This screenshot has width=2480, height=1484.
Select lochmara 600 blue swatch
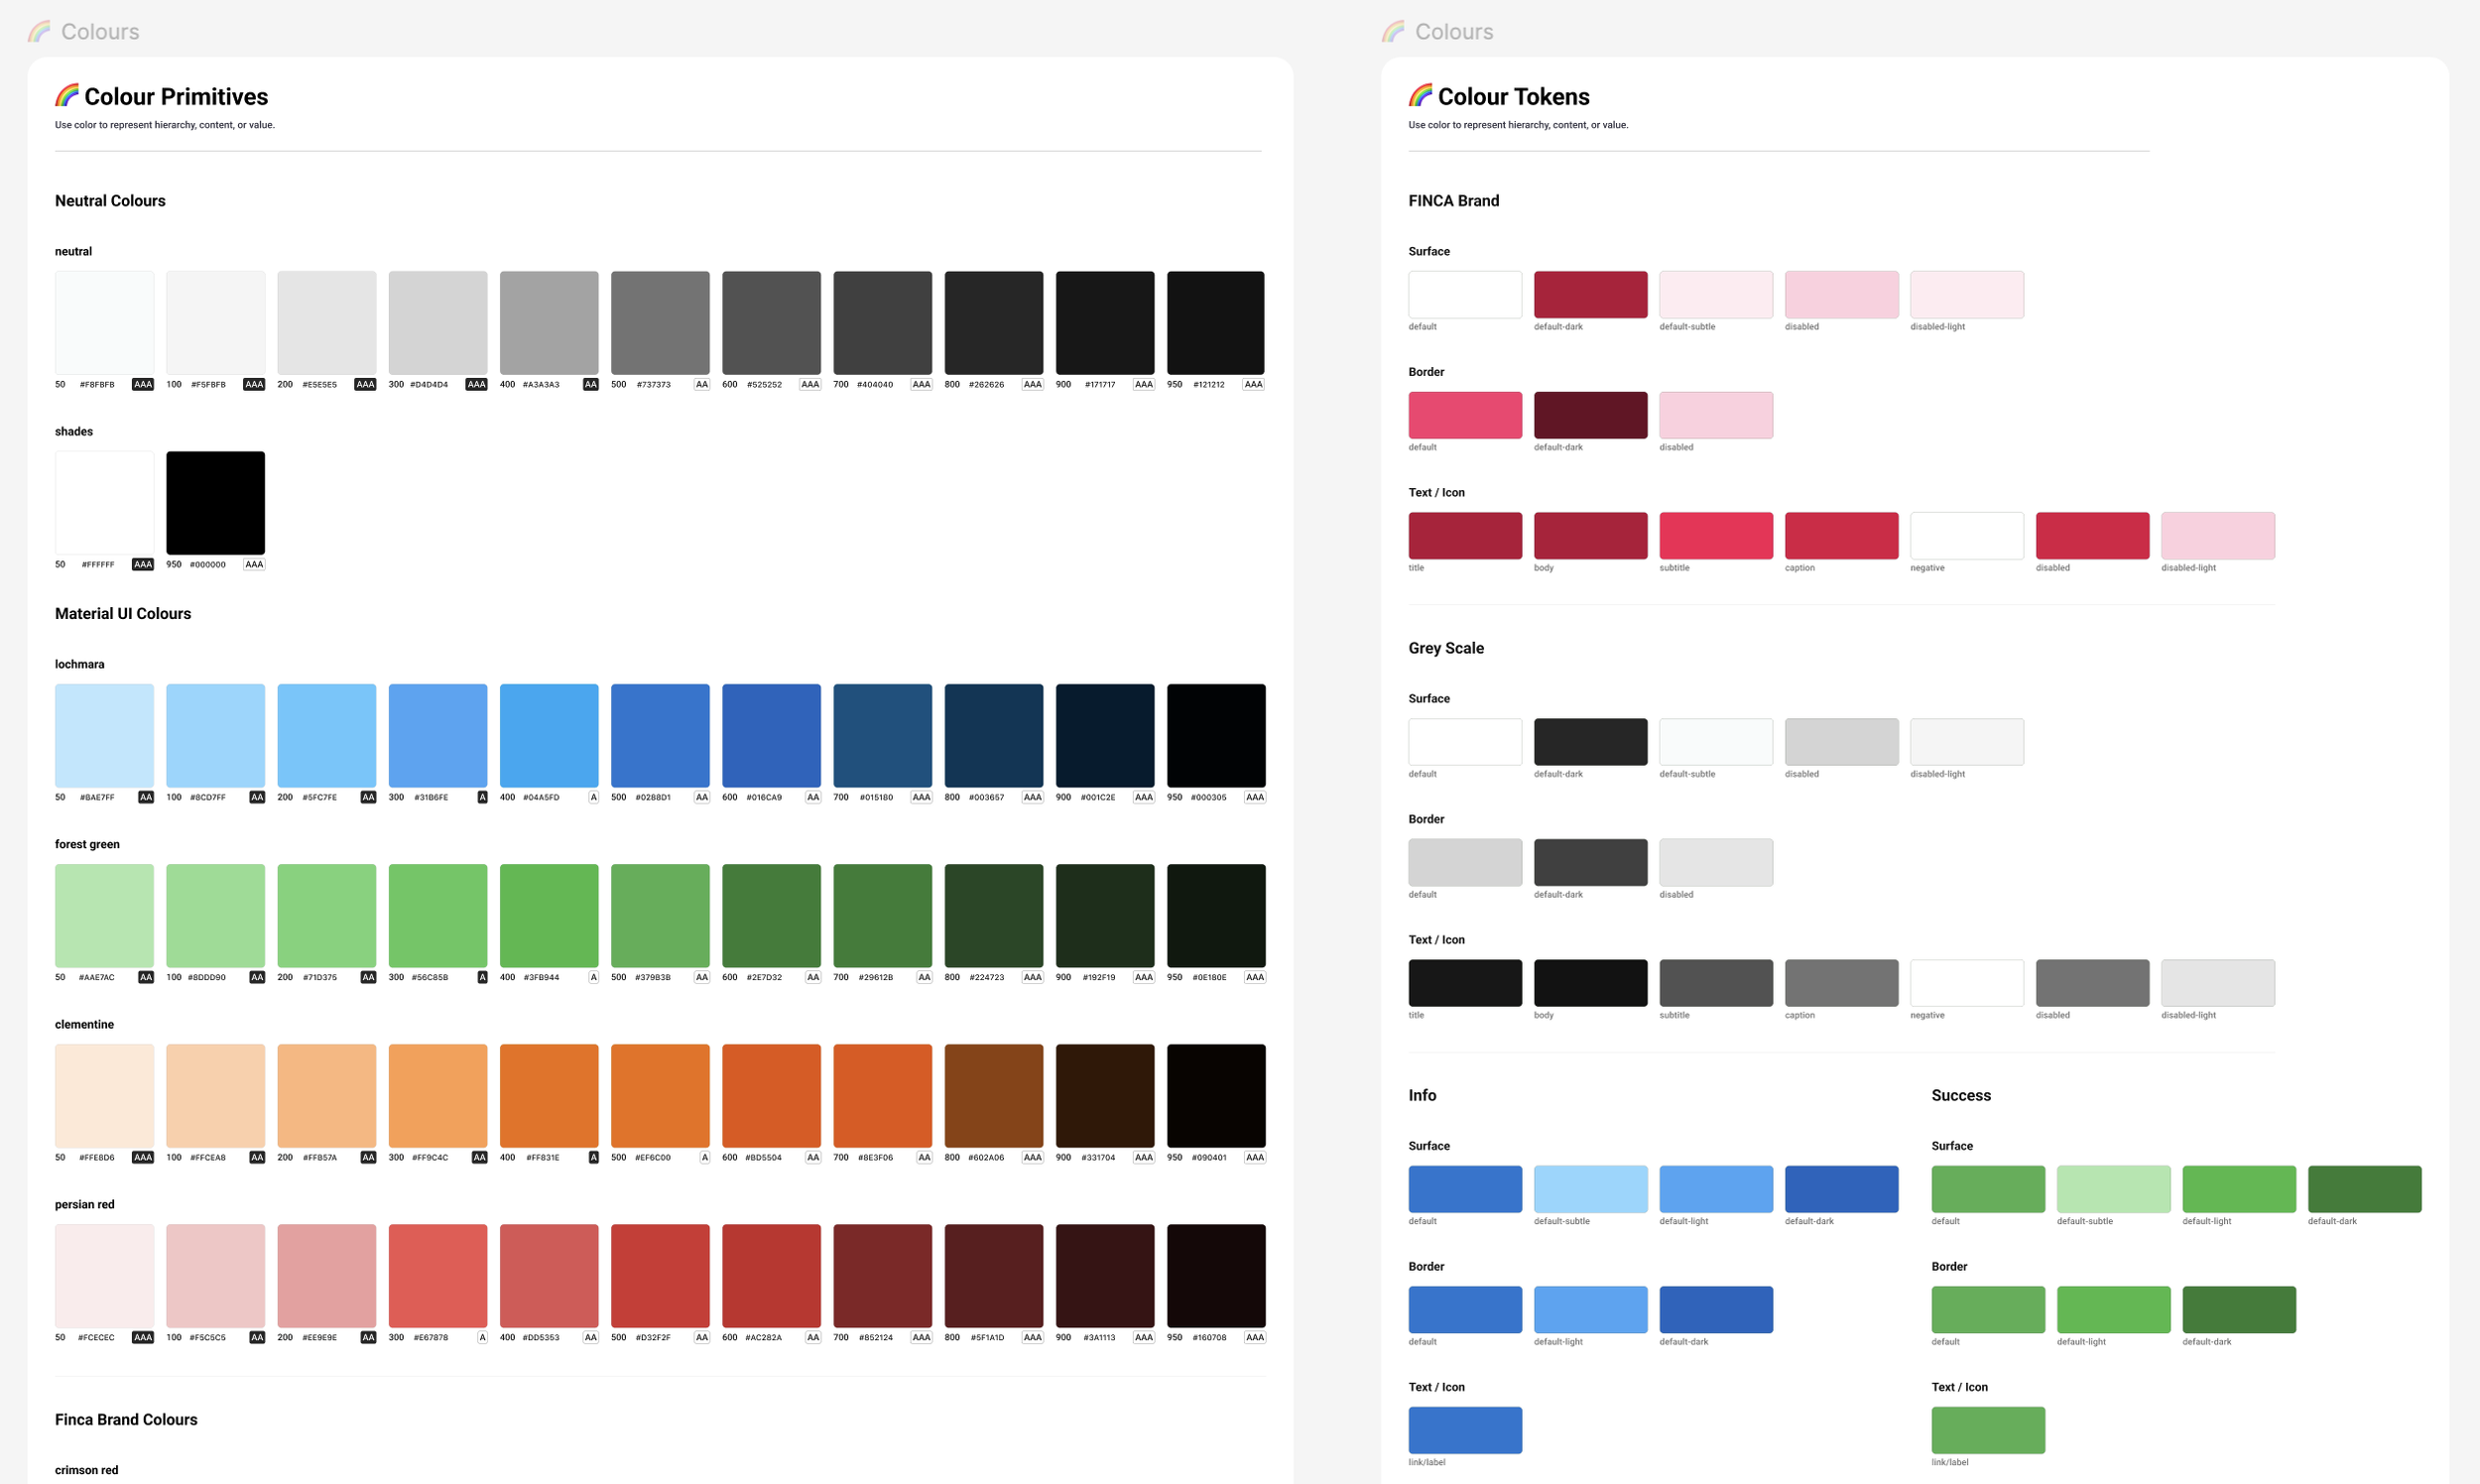(x=771, y=735)
